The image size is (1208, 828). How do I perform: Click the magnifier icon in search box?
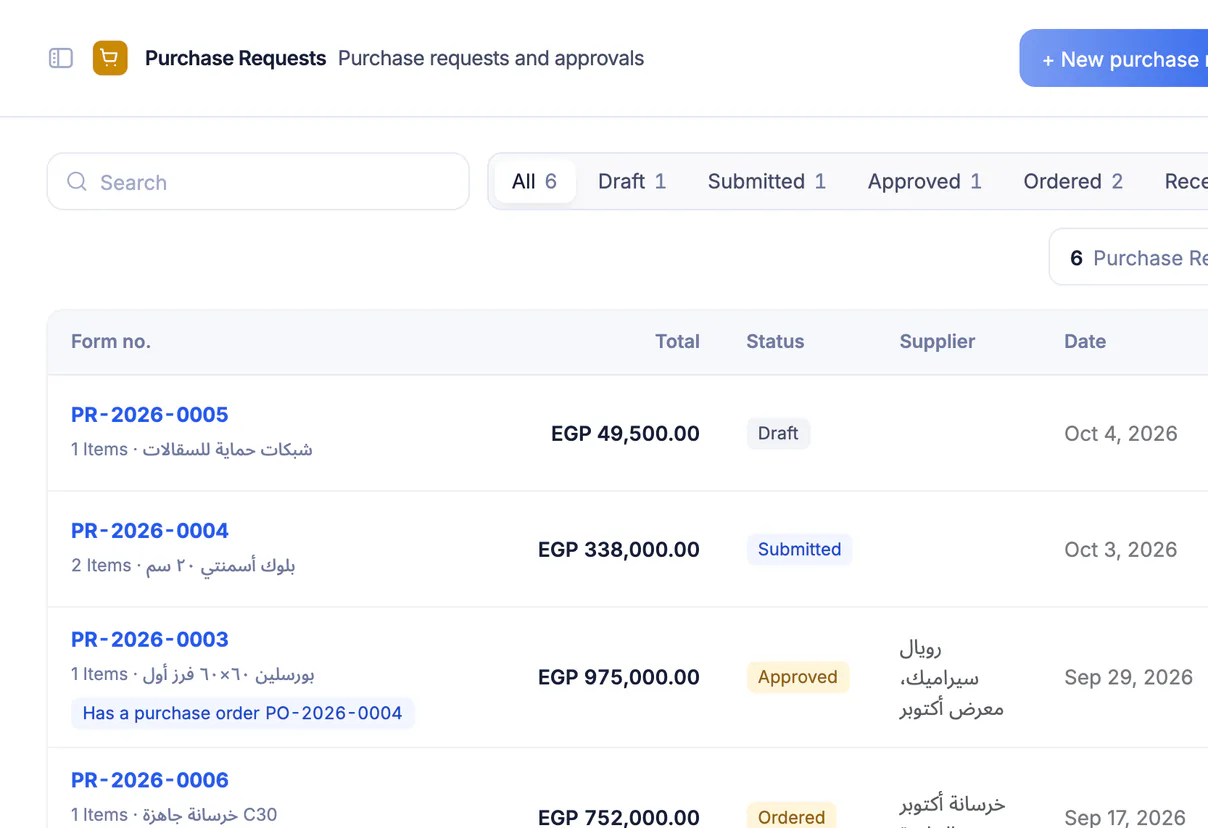[77, 182]
